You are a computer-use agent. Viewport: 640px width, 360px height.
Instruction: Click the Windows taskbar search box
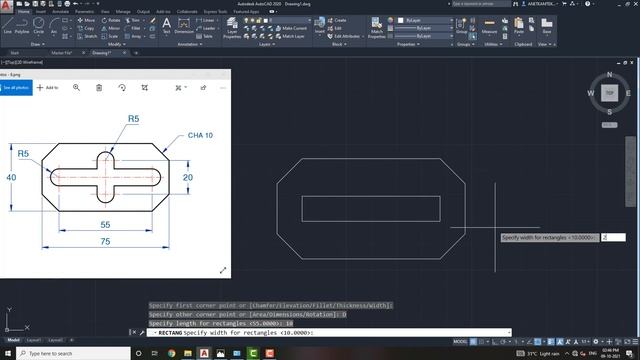[73, 353]
